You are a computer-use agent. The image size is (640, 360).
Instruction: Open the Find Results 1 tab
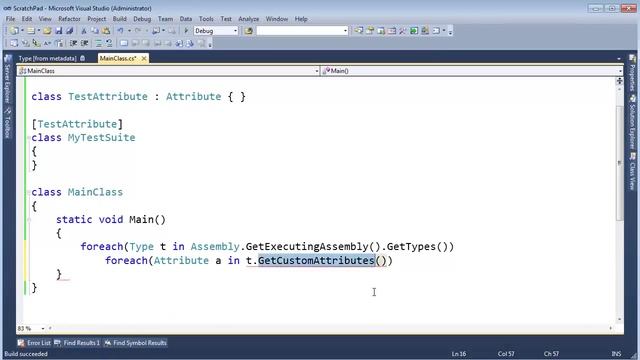click(x=77, y=343)
